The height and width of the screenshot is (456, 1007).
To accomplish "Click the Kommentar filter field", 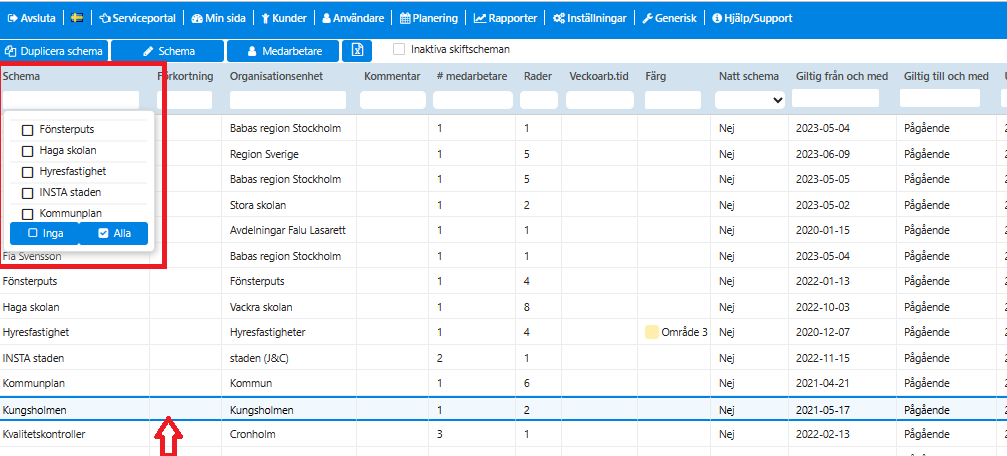I will 393,100.
